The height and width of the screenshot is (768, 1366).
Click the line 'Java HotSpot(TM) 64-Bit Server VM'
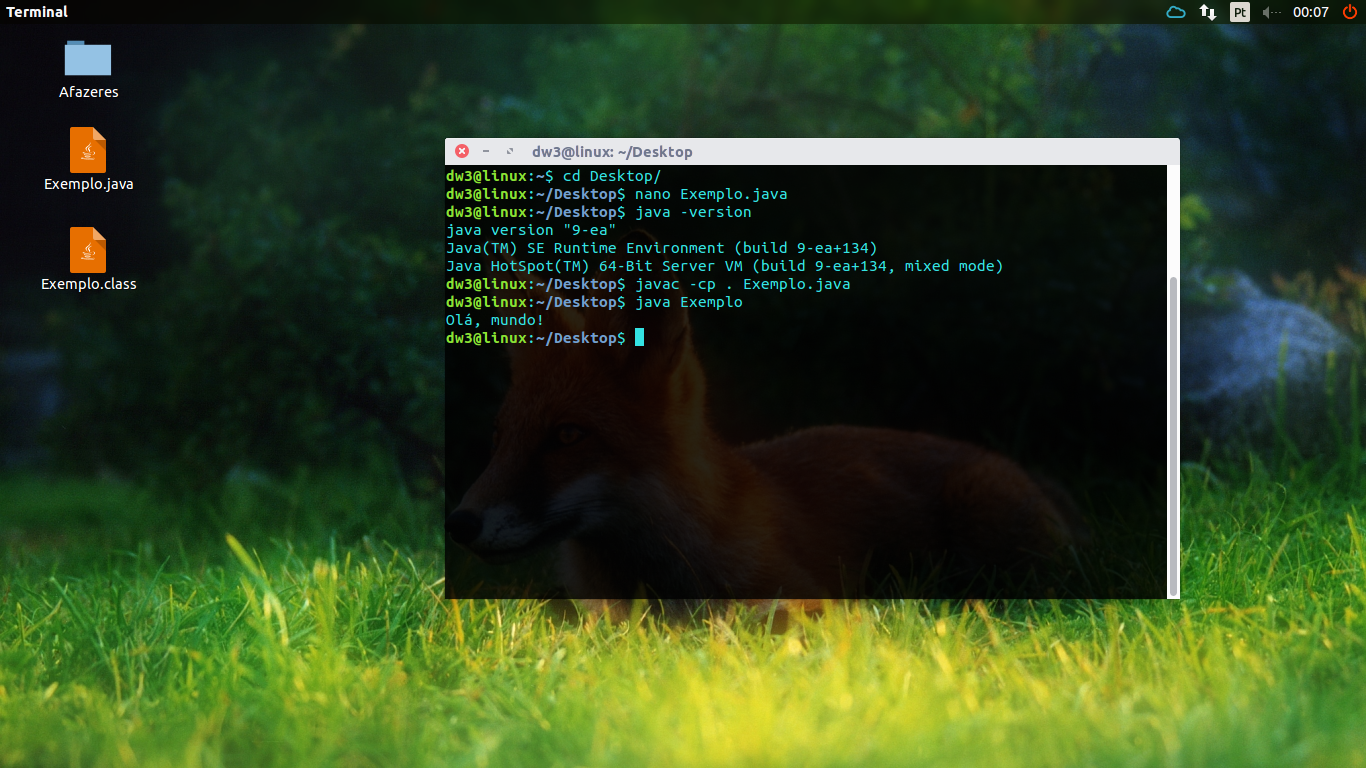pyautogui.click(x=724, y=266)
